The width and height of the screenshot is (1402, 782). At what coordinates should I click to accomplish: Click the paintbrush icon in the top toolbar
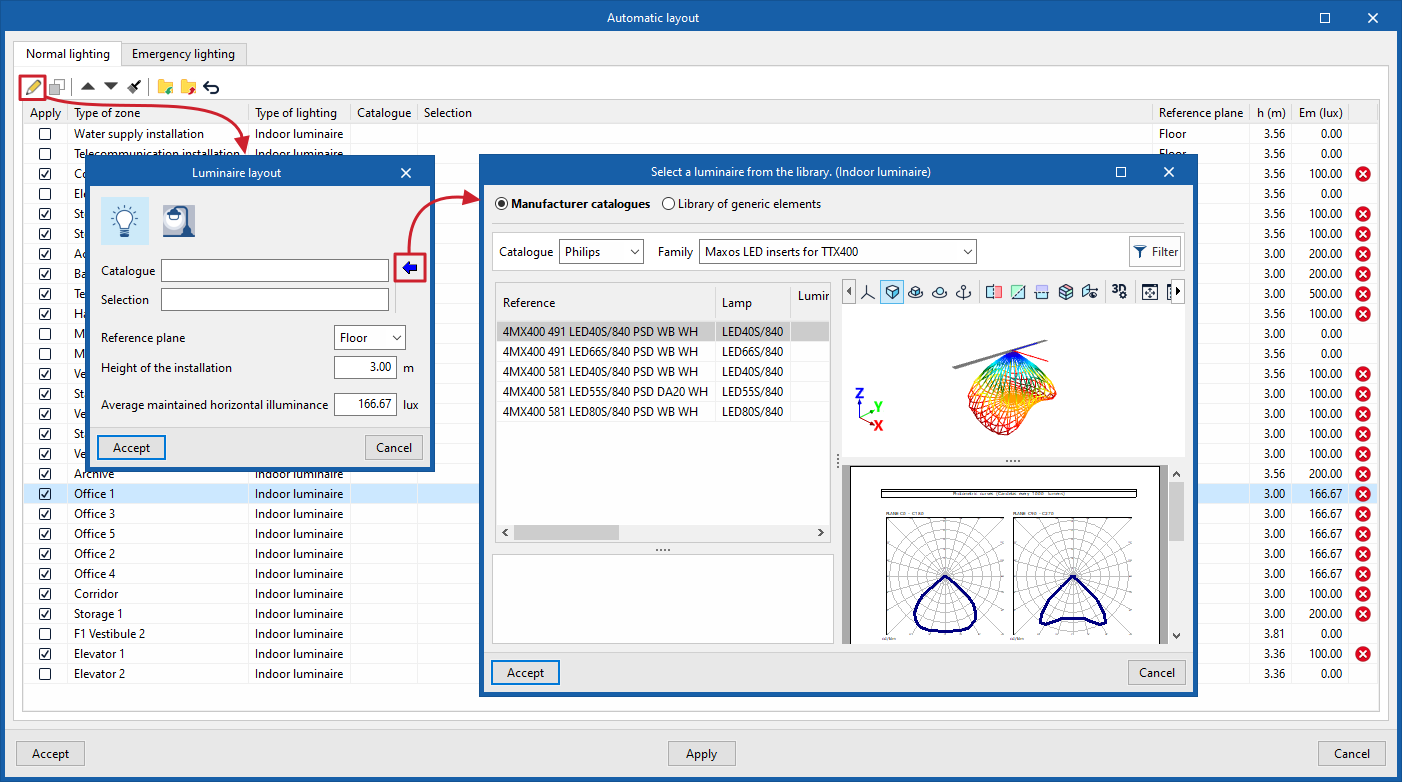click(135, 87)
